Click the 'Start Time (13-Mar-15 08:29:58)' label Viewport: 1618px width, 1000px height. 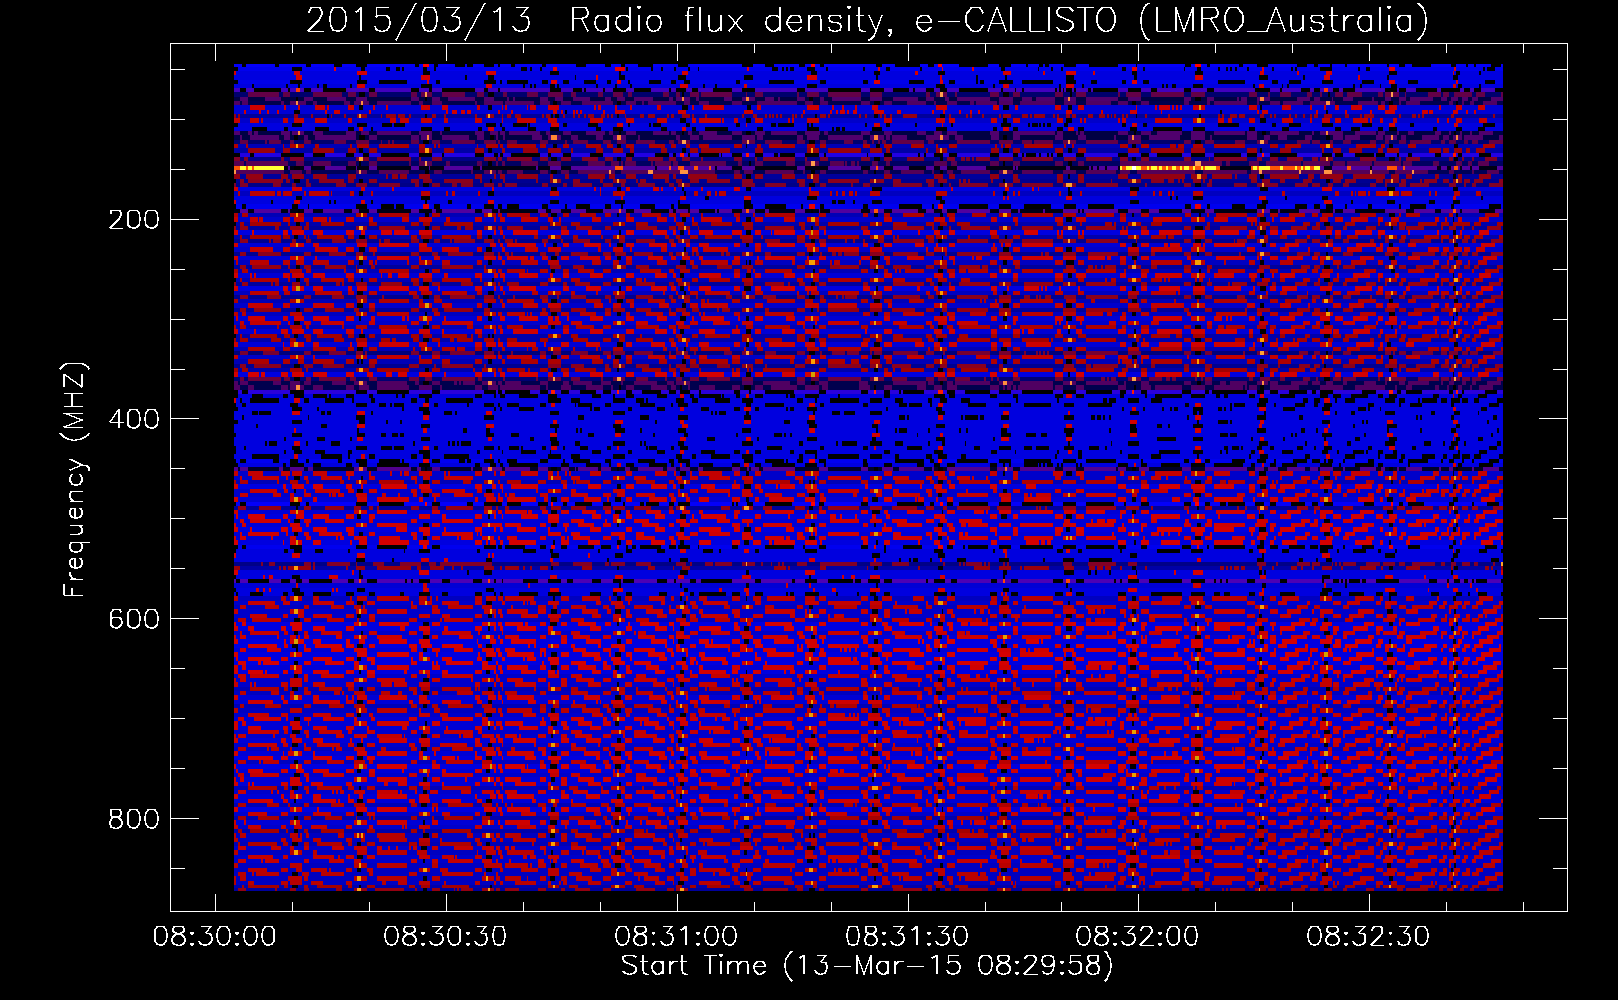tap(867, 966)
